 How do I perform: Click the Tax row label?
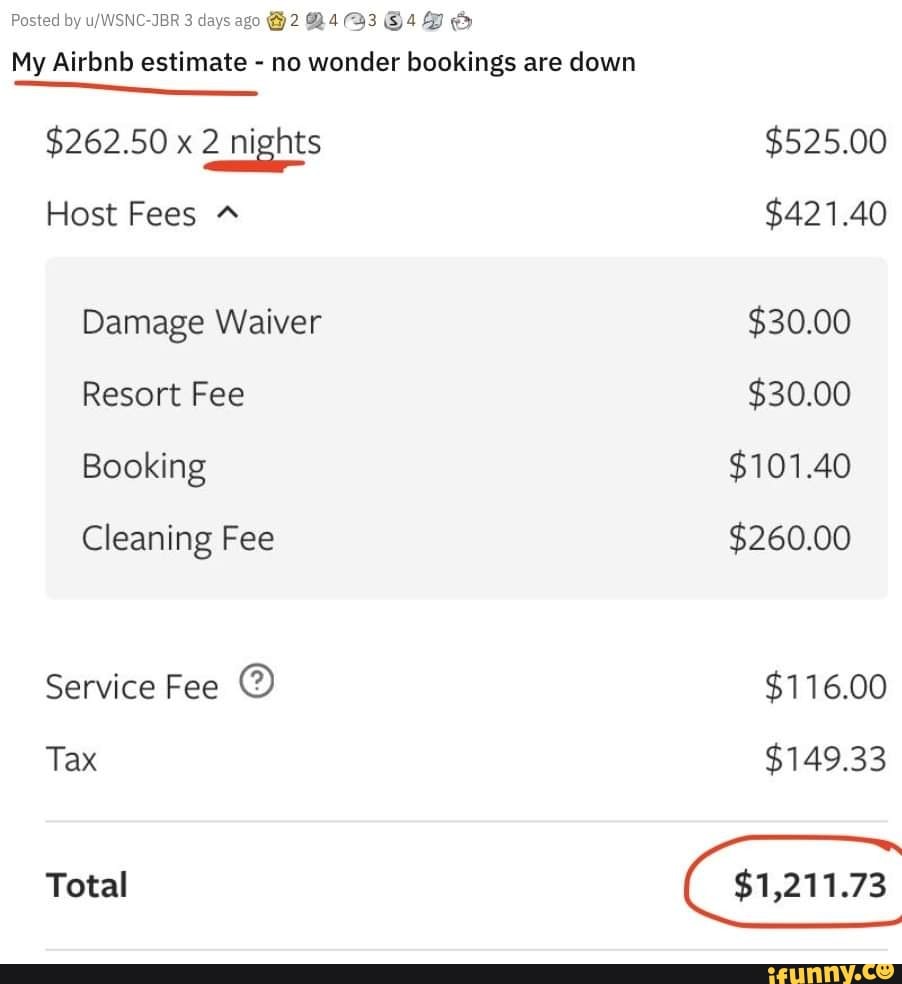[71, 759]
